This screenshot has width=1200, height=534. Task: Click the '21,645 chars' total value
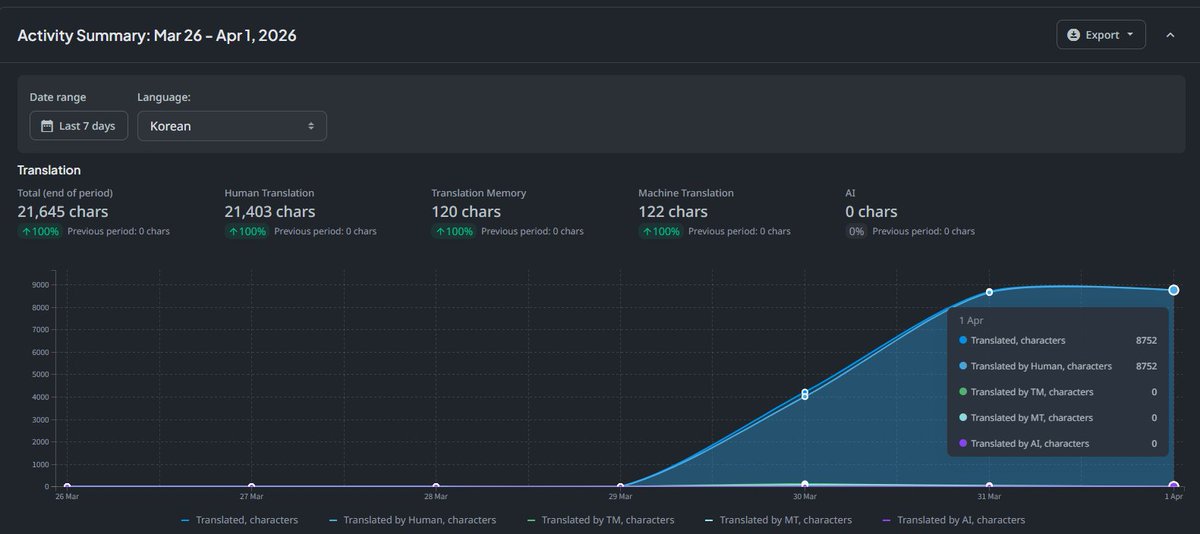click(63, 212)
